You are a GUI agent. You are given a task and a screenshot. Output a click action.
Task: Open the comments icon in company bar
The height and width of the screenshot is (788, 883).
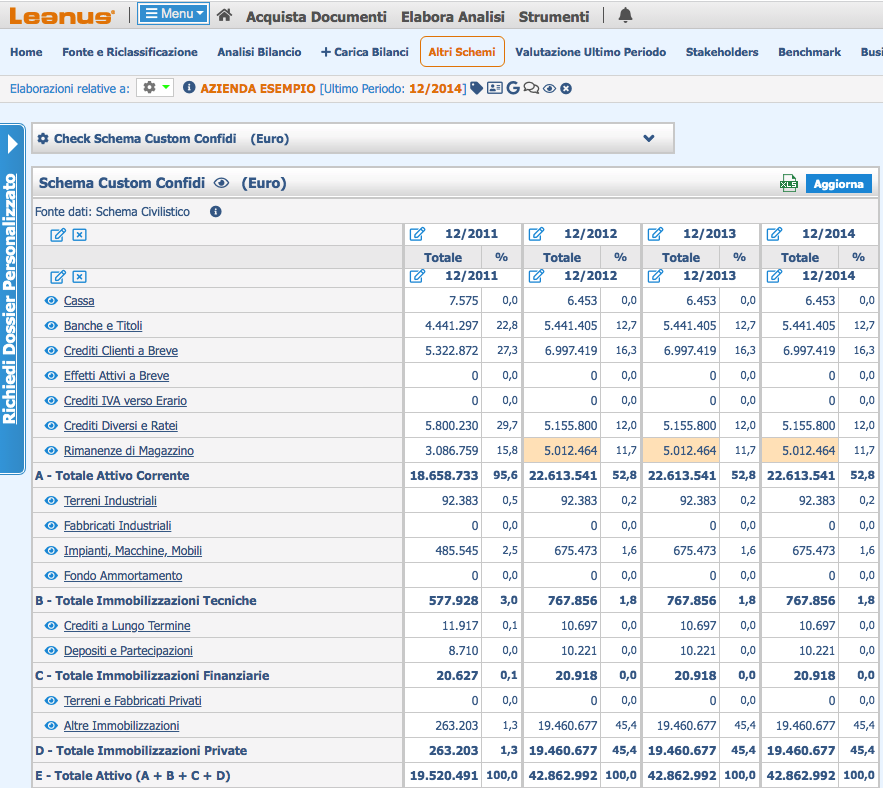pos(531,89)
